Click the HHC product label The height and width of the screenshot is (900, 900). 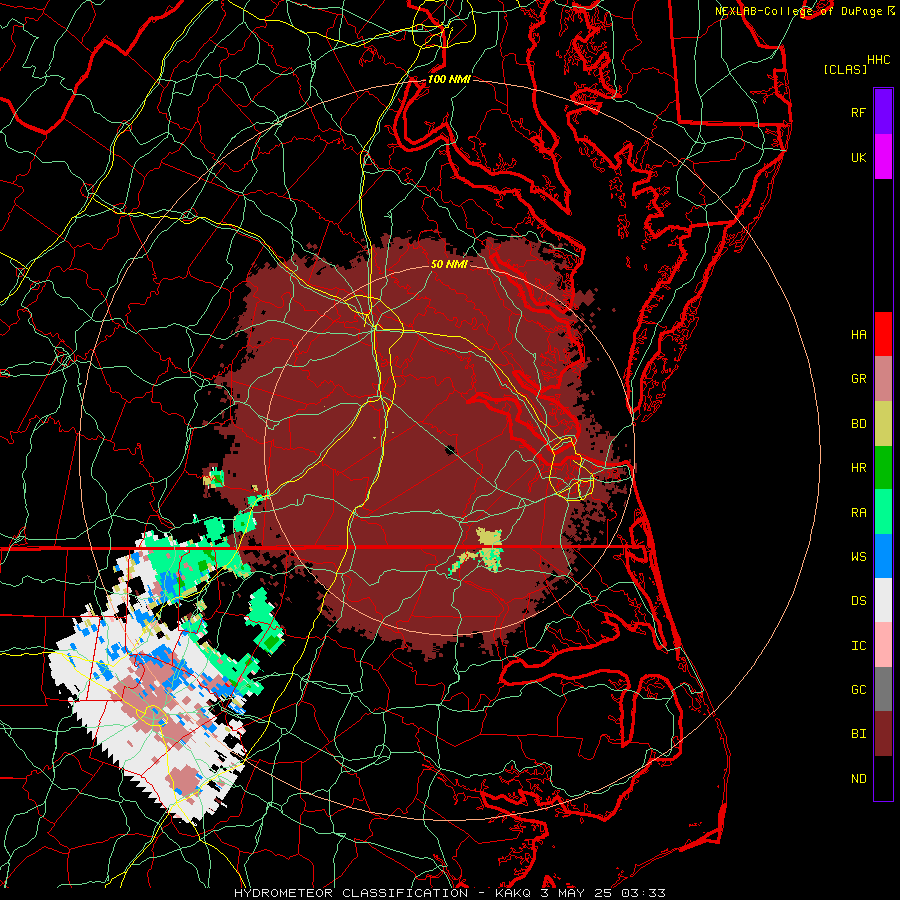[x=879, y=60]
